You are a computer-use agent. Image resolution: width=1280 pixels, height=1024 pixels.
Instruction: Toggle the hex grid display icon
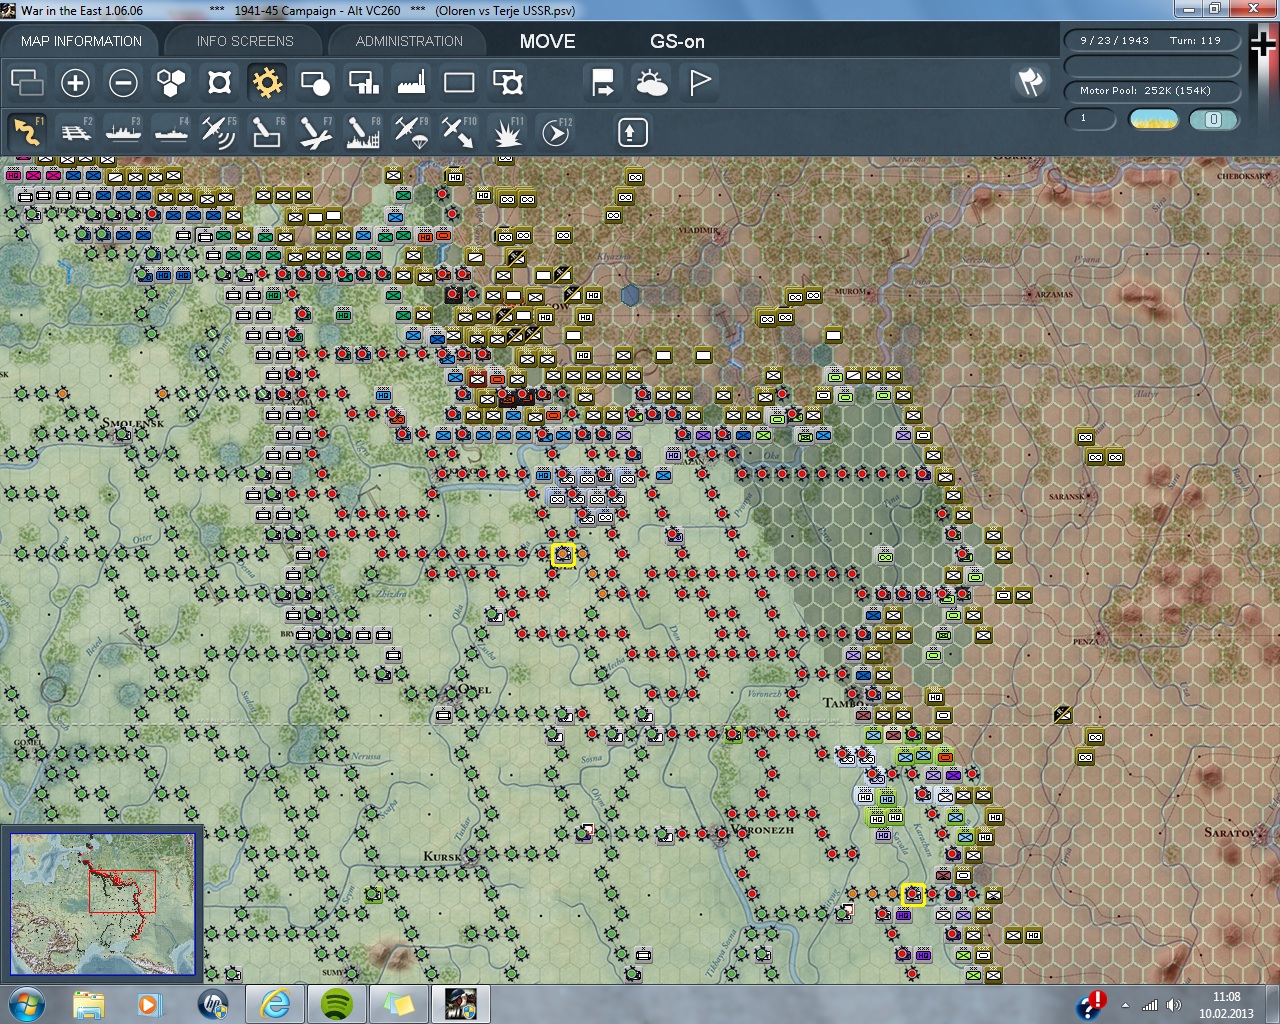(171, 82)
